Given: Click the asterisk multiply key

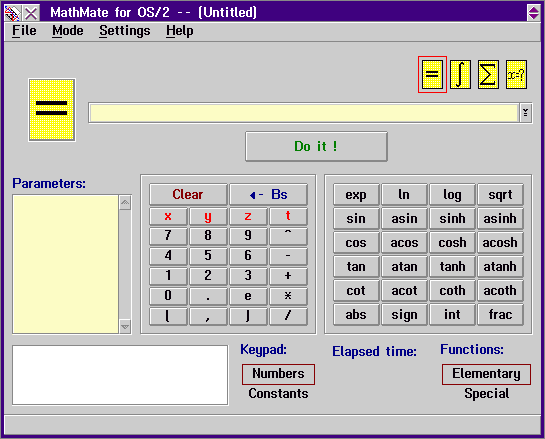Looking at the screenshot, I should tap(288, 296).
